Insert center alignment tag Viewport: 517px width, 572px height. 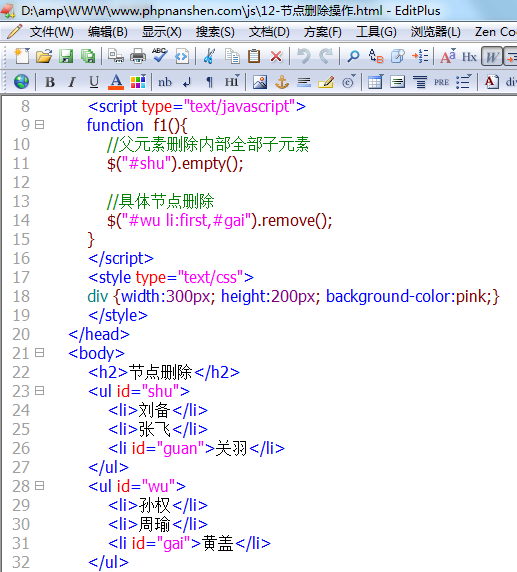[x=420, y=82]
